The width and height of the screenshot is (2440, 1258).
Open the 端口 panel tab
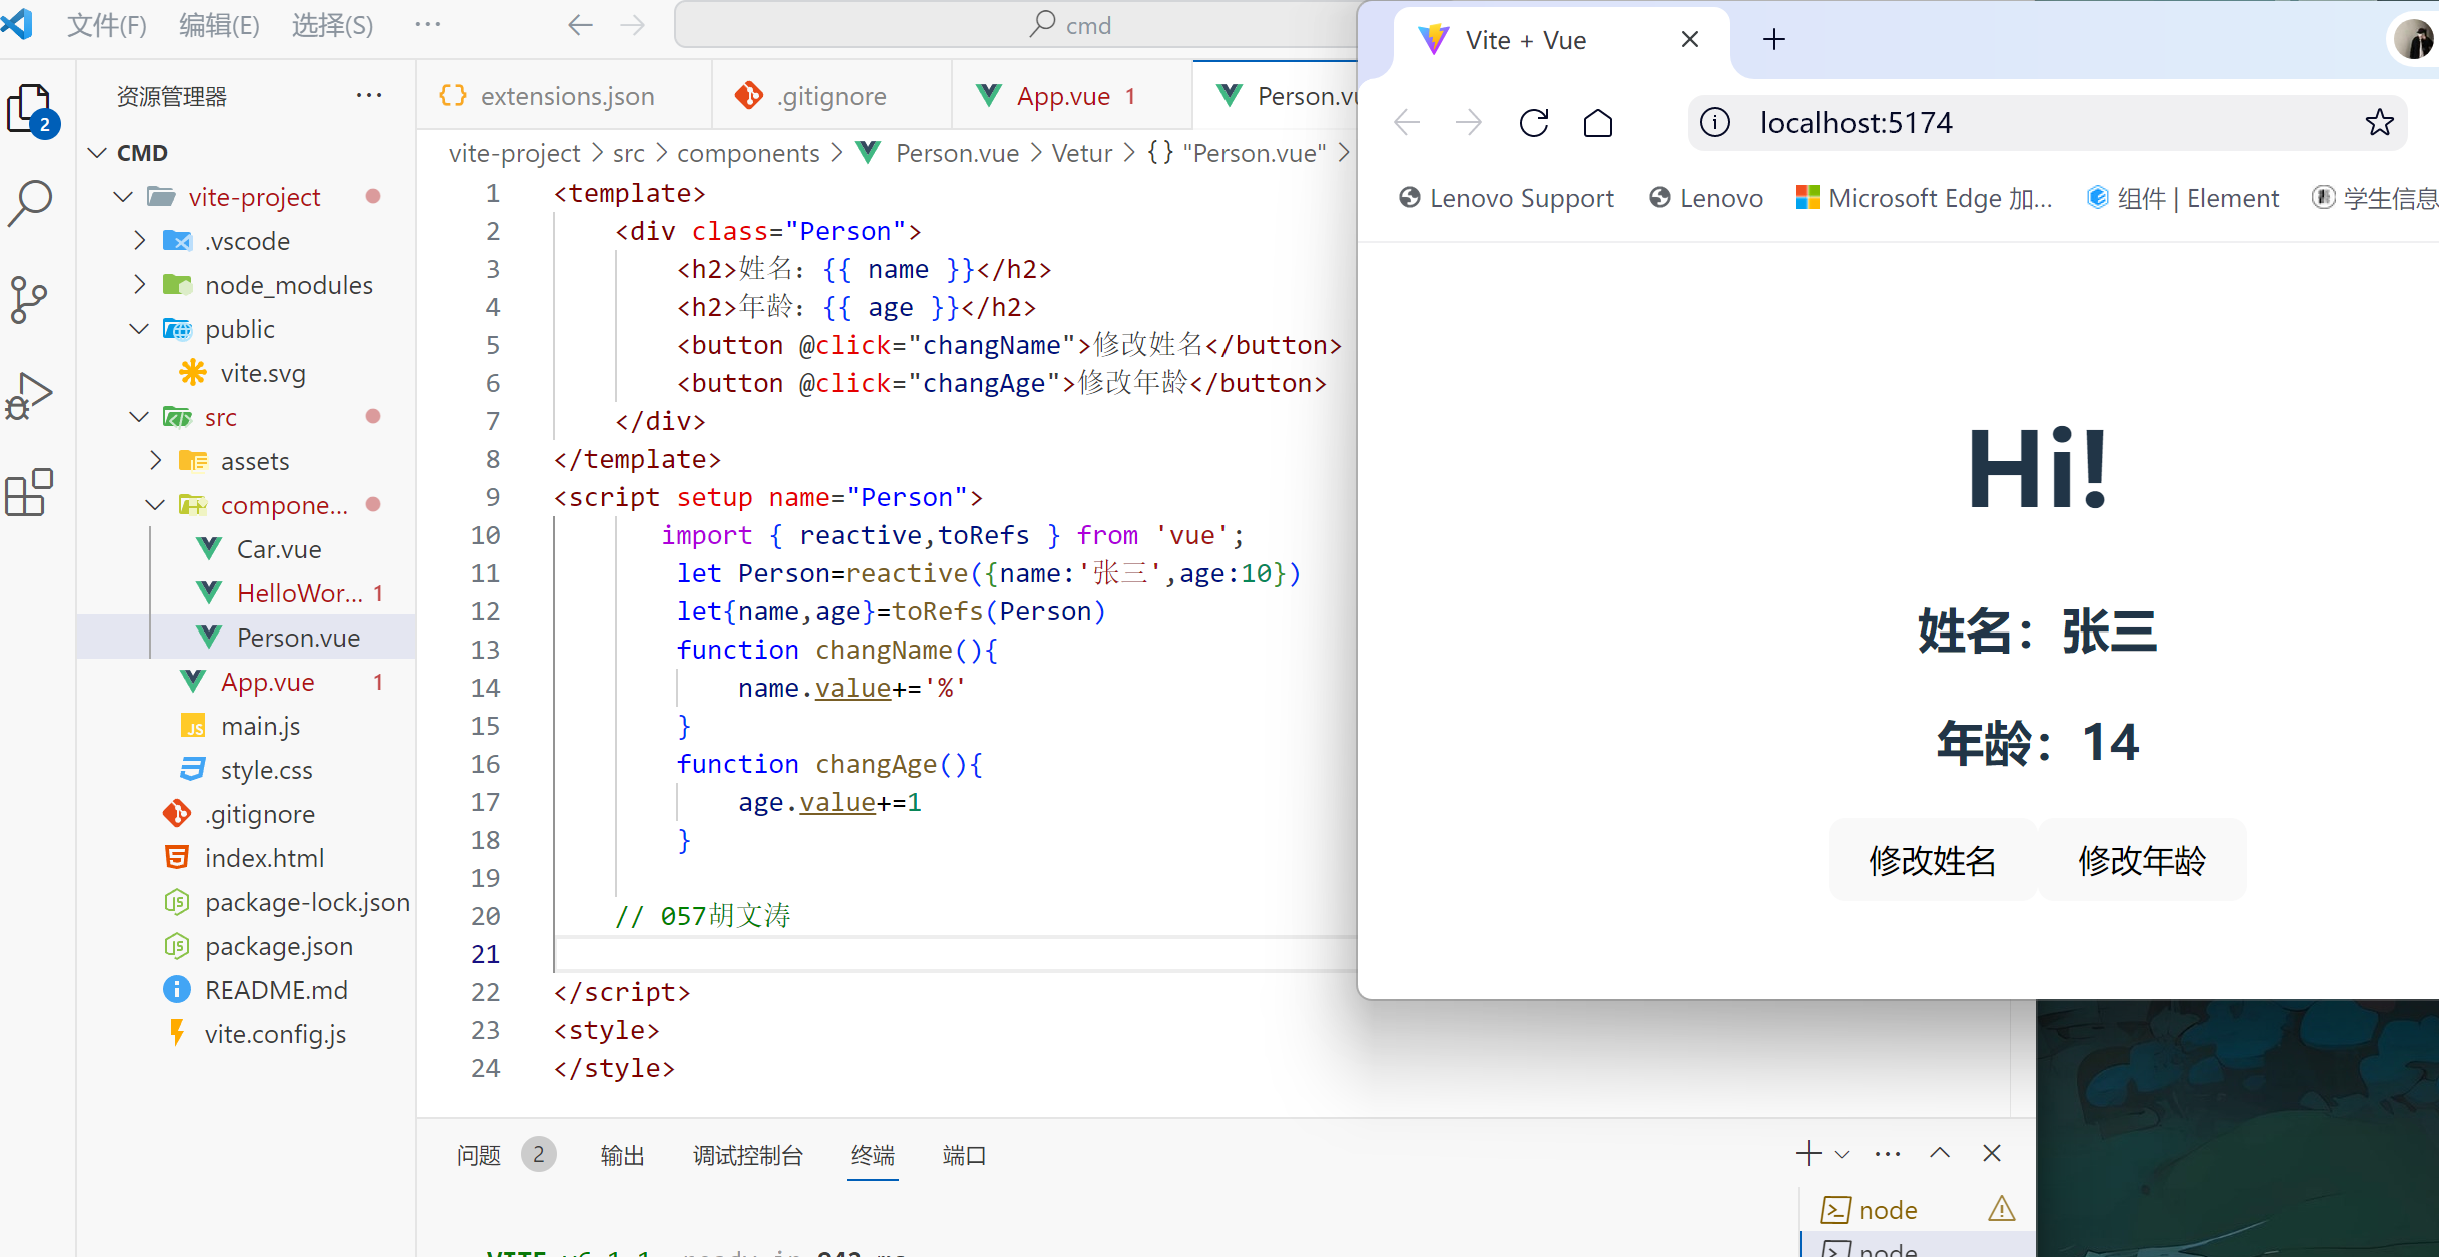965,1156
